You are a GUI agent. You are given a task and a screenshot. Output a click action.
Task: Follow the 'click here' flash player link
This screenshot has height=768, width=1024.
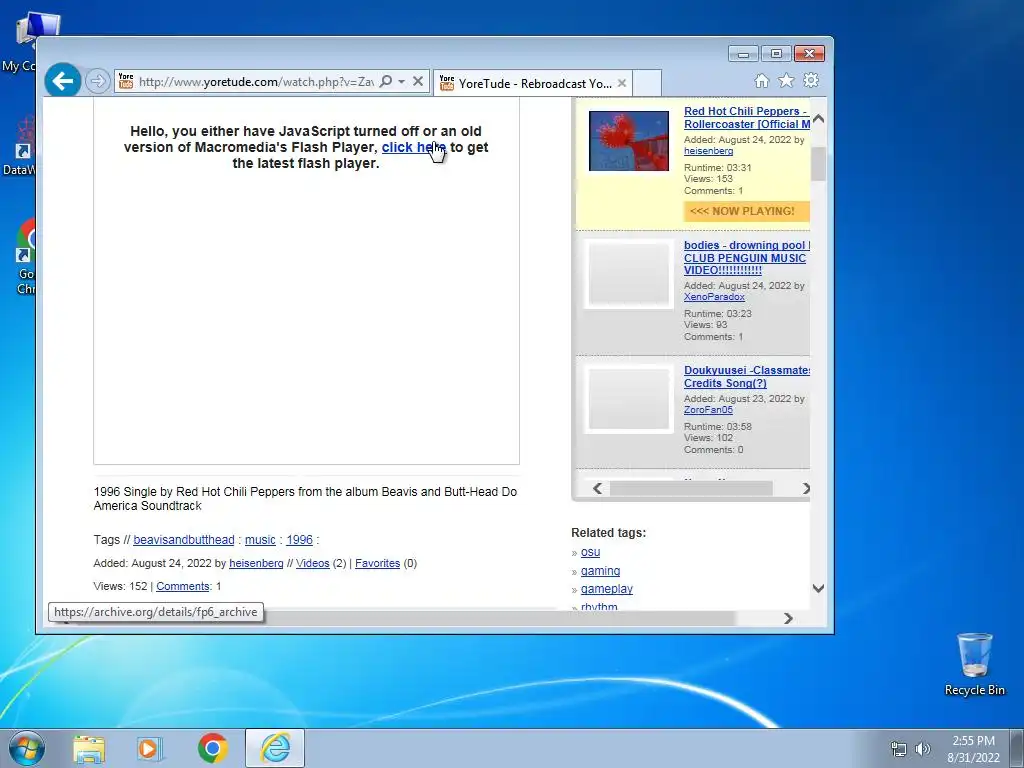[413, 147]
